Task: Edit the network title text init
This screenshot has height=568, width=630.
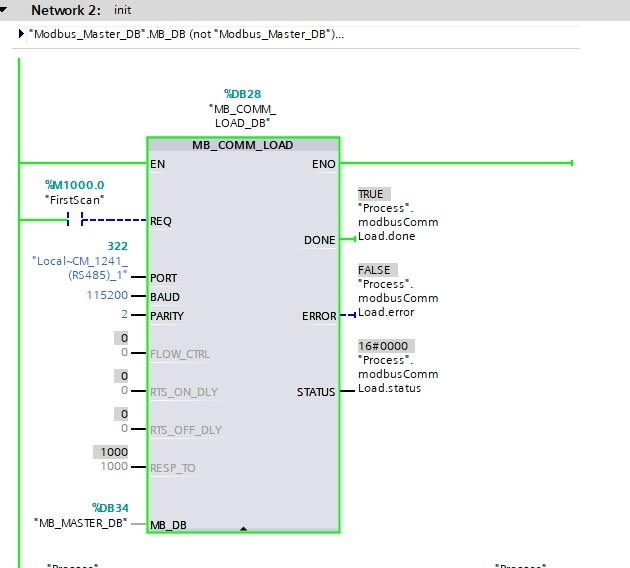Action: tap(123, 10)
